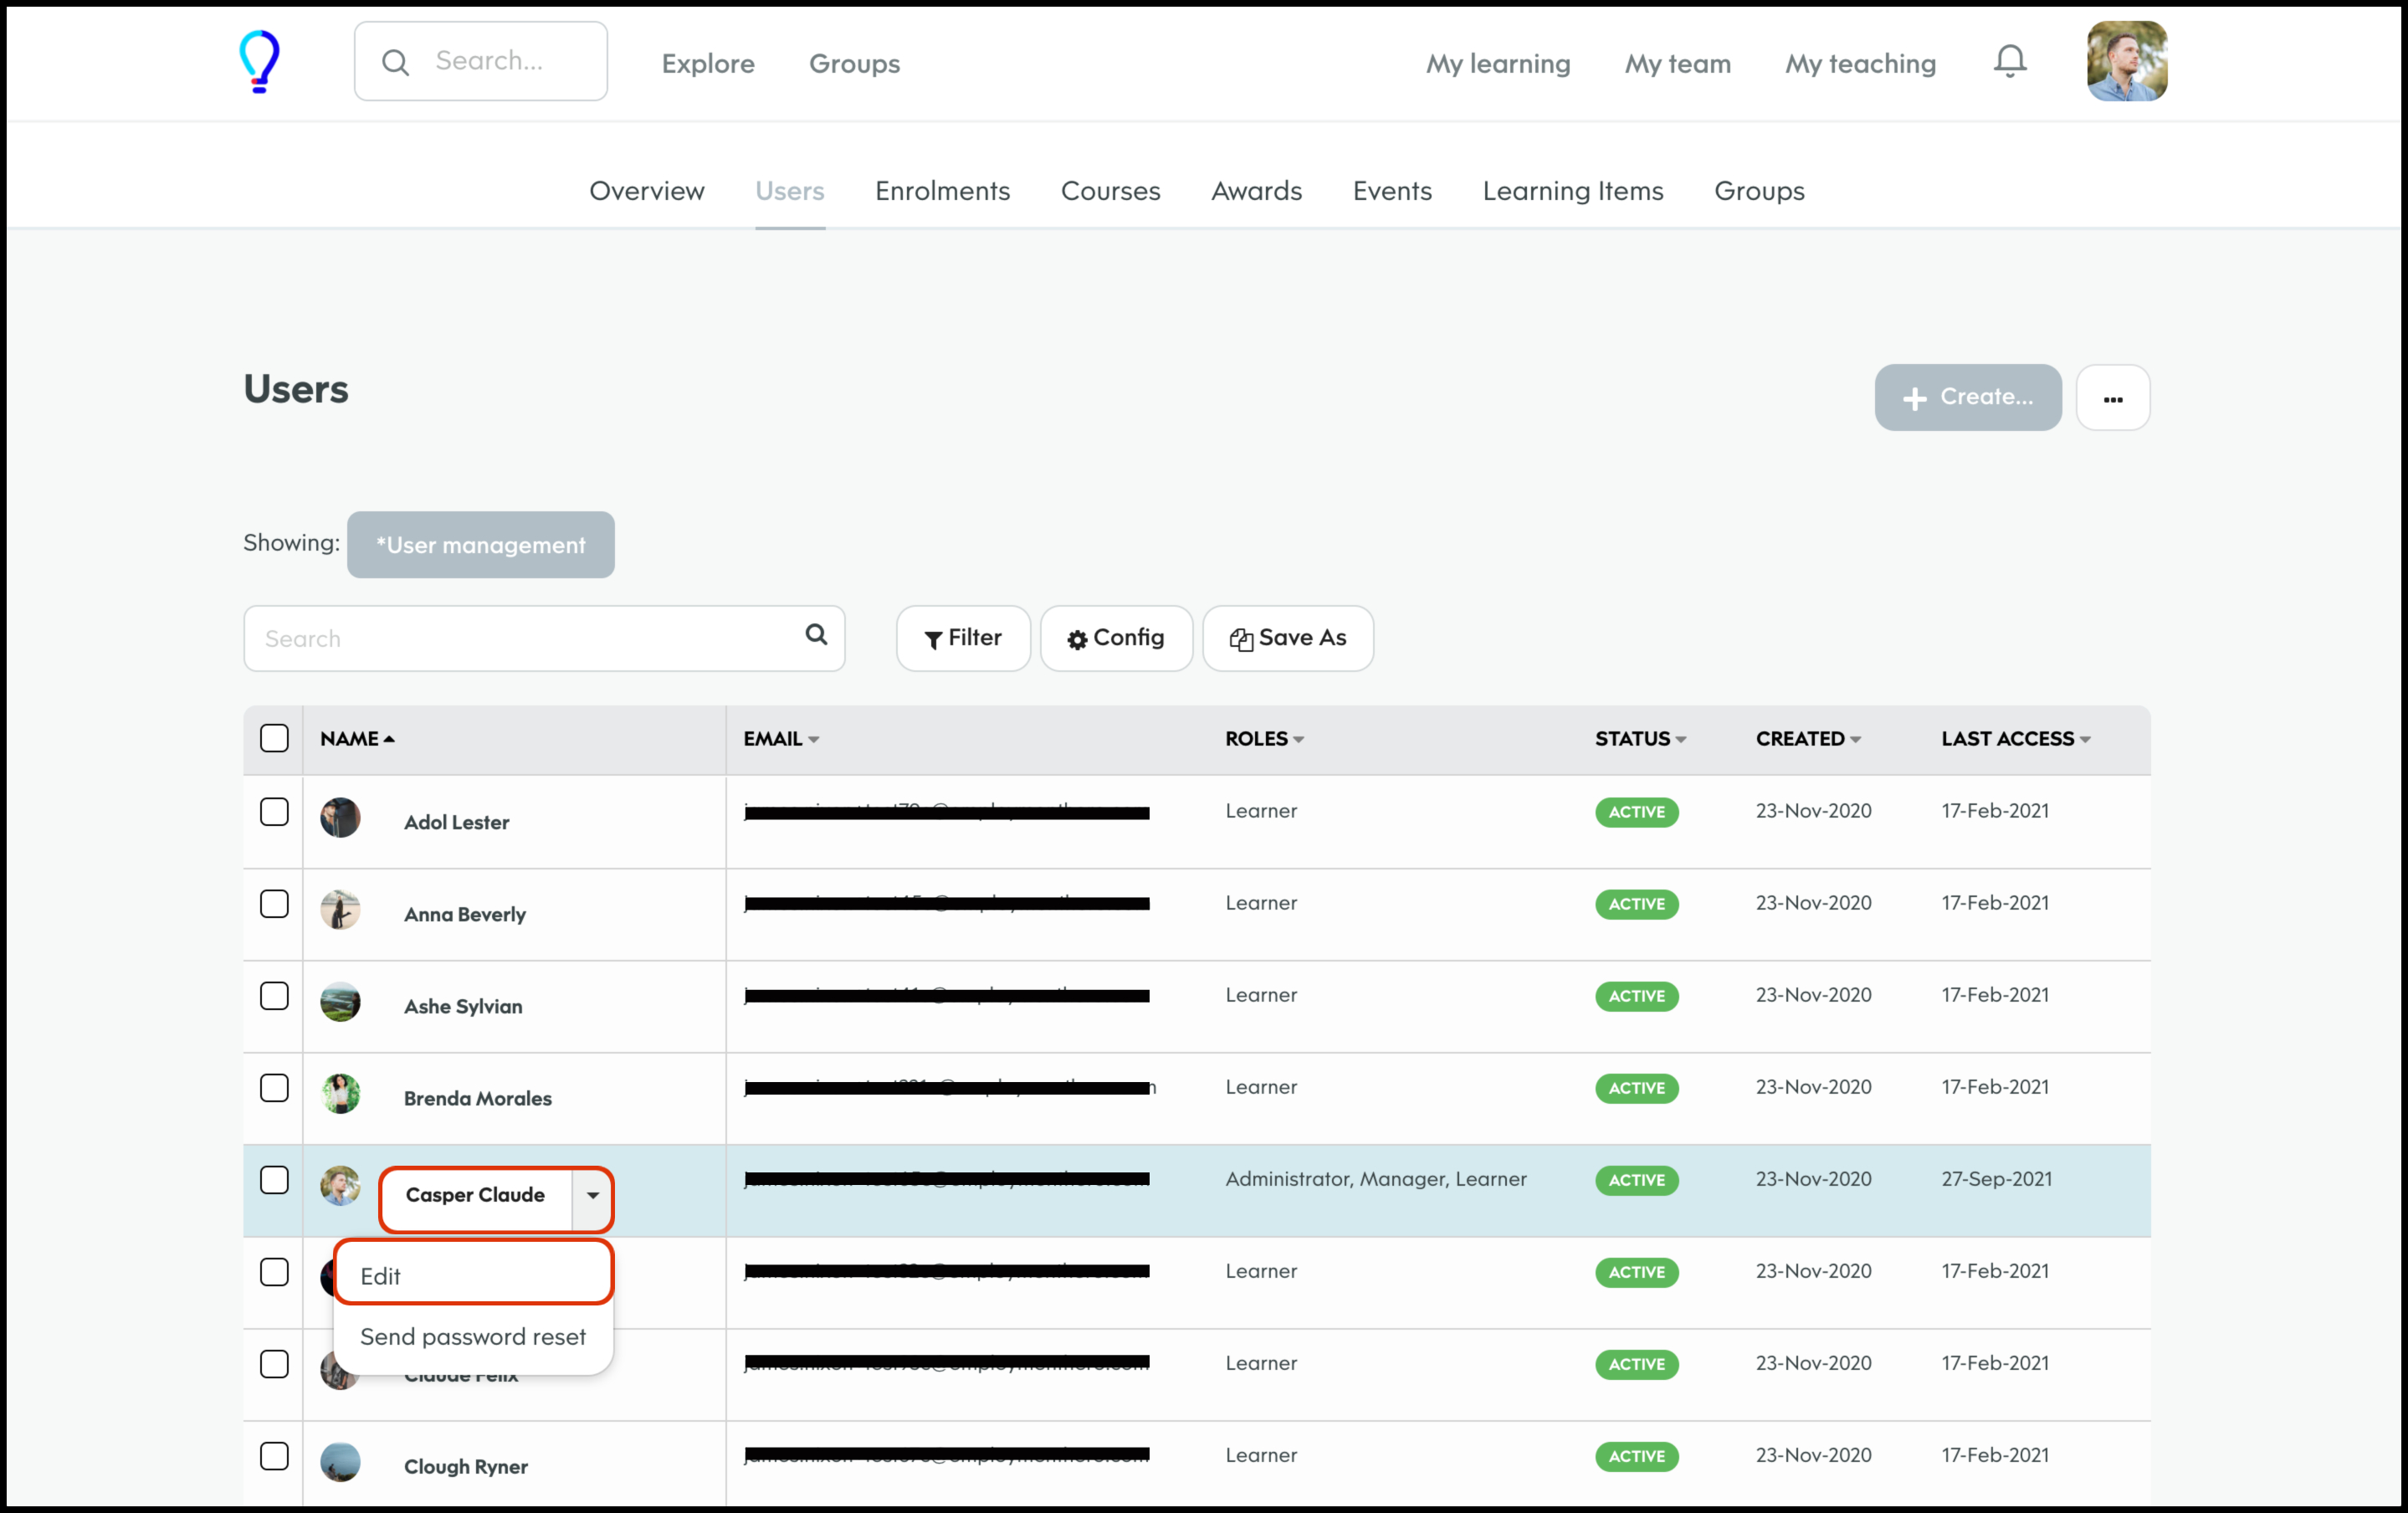Select the Casper Claude row checkbox

[274, 1180]
